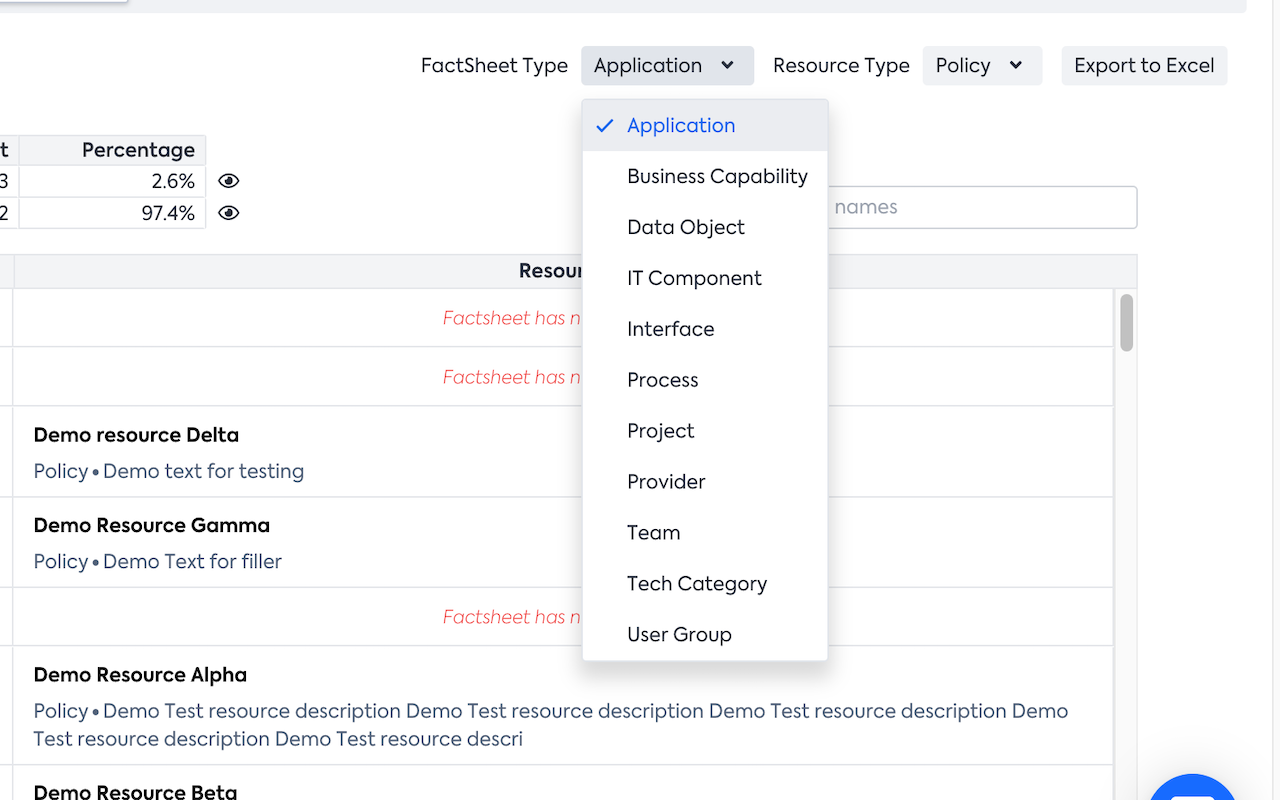
Task: Click Demo Resource Alpha long description text
Action: [551, 725]
